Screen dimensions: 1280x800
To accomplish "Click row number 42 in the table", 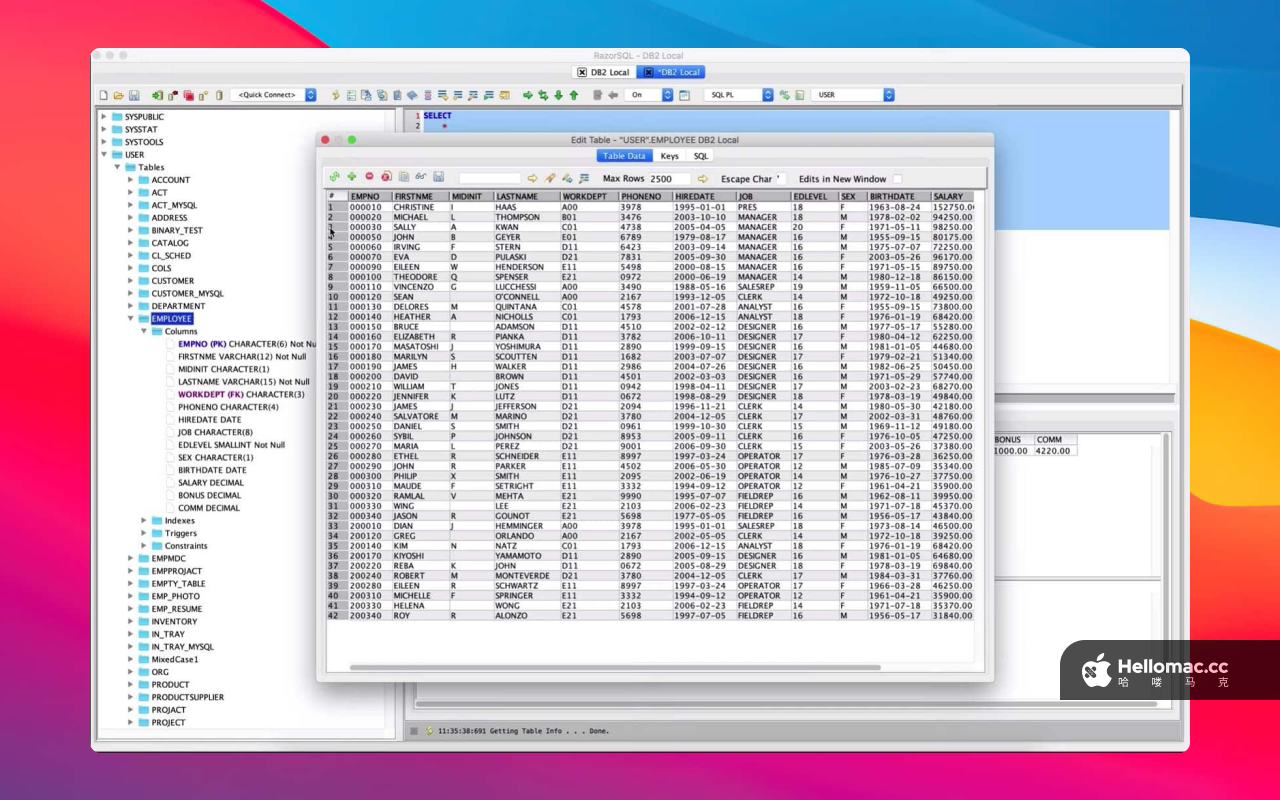I will click(x=337, y=616).
